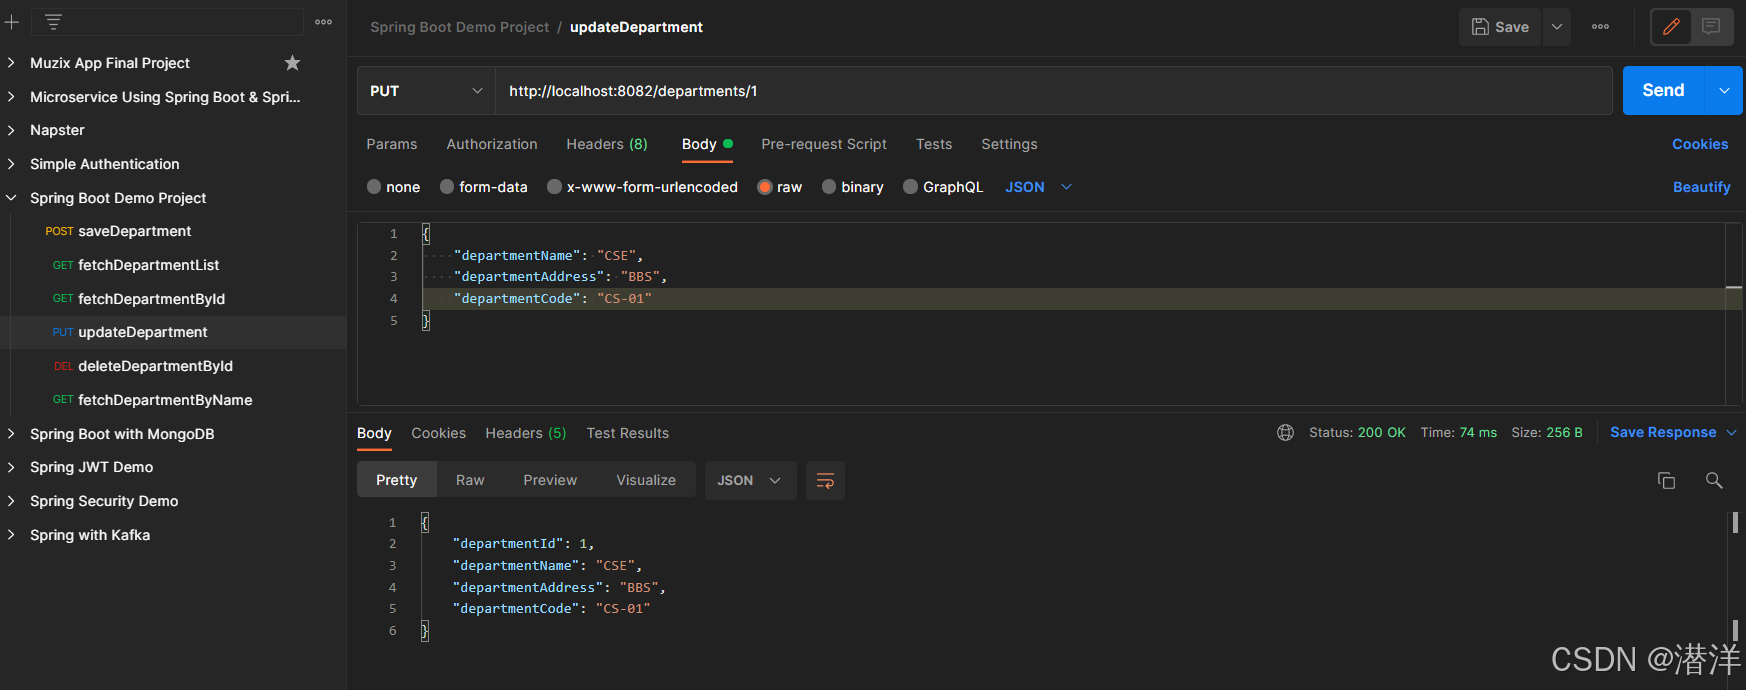
Task: Open the Authorization tab
Action: (x=492, y=144)
